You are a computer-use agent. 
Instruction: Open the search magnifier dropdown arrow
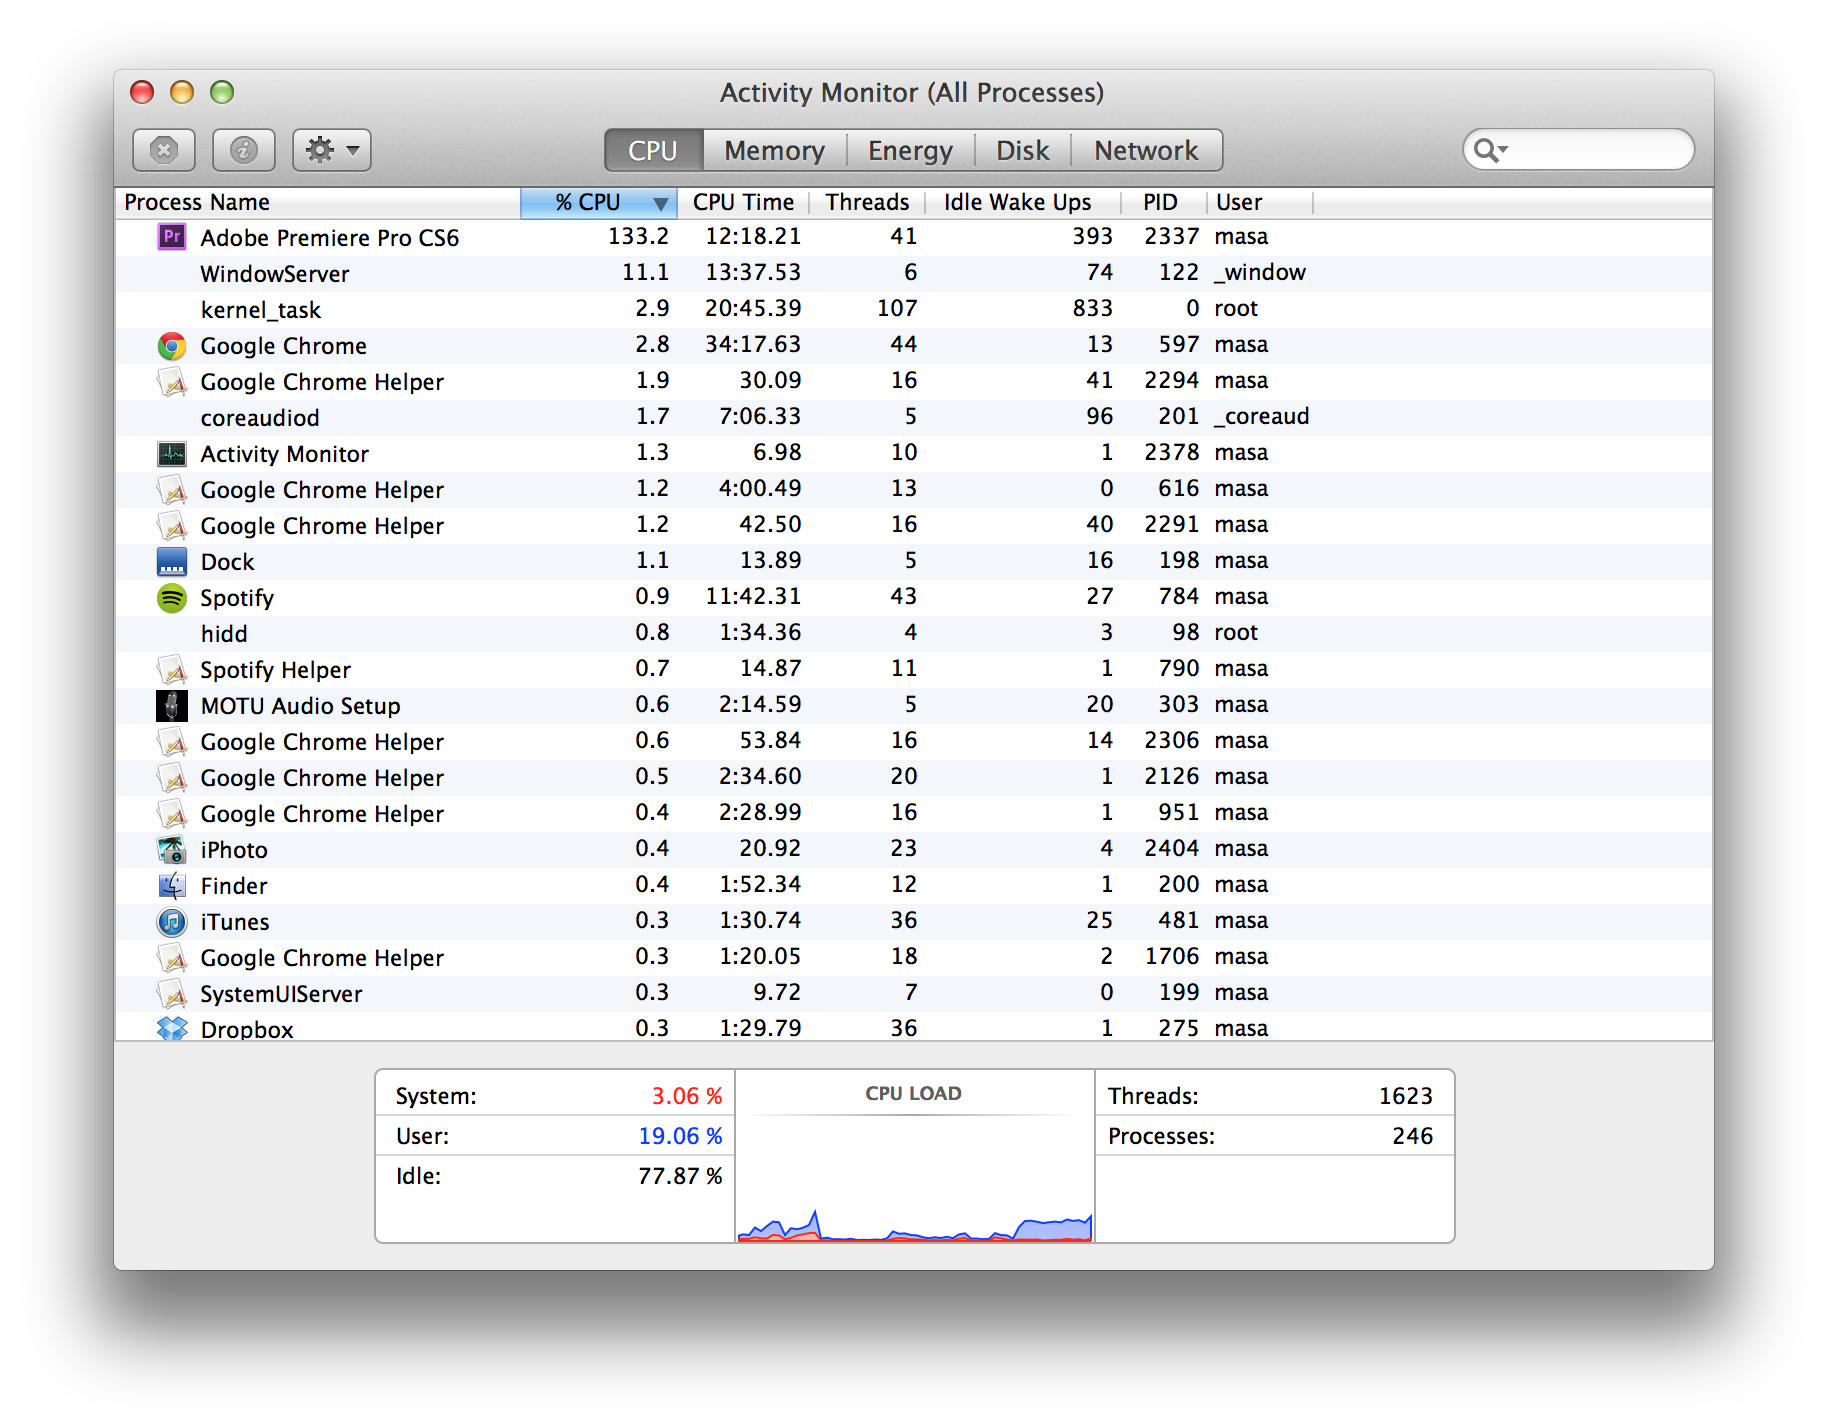click(x=1490, y=150)
